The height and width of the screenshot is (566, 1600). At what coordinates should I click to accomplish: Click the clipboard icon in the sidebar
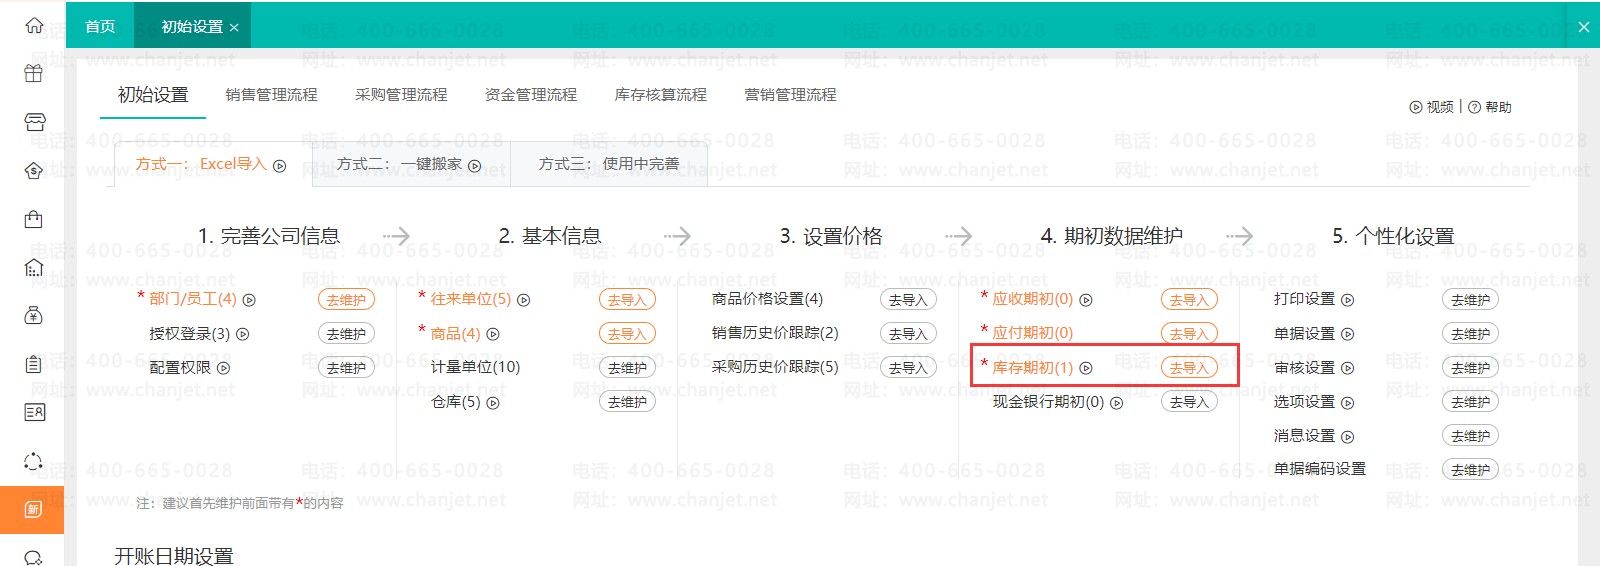click(34, 364)
